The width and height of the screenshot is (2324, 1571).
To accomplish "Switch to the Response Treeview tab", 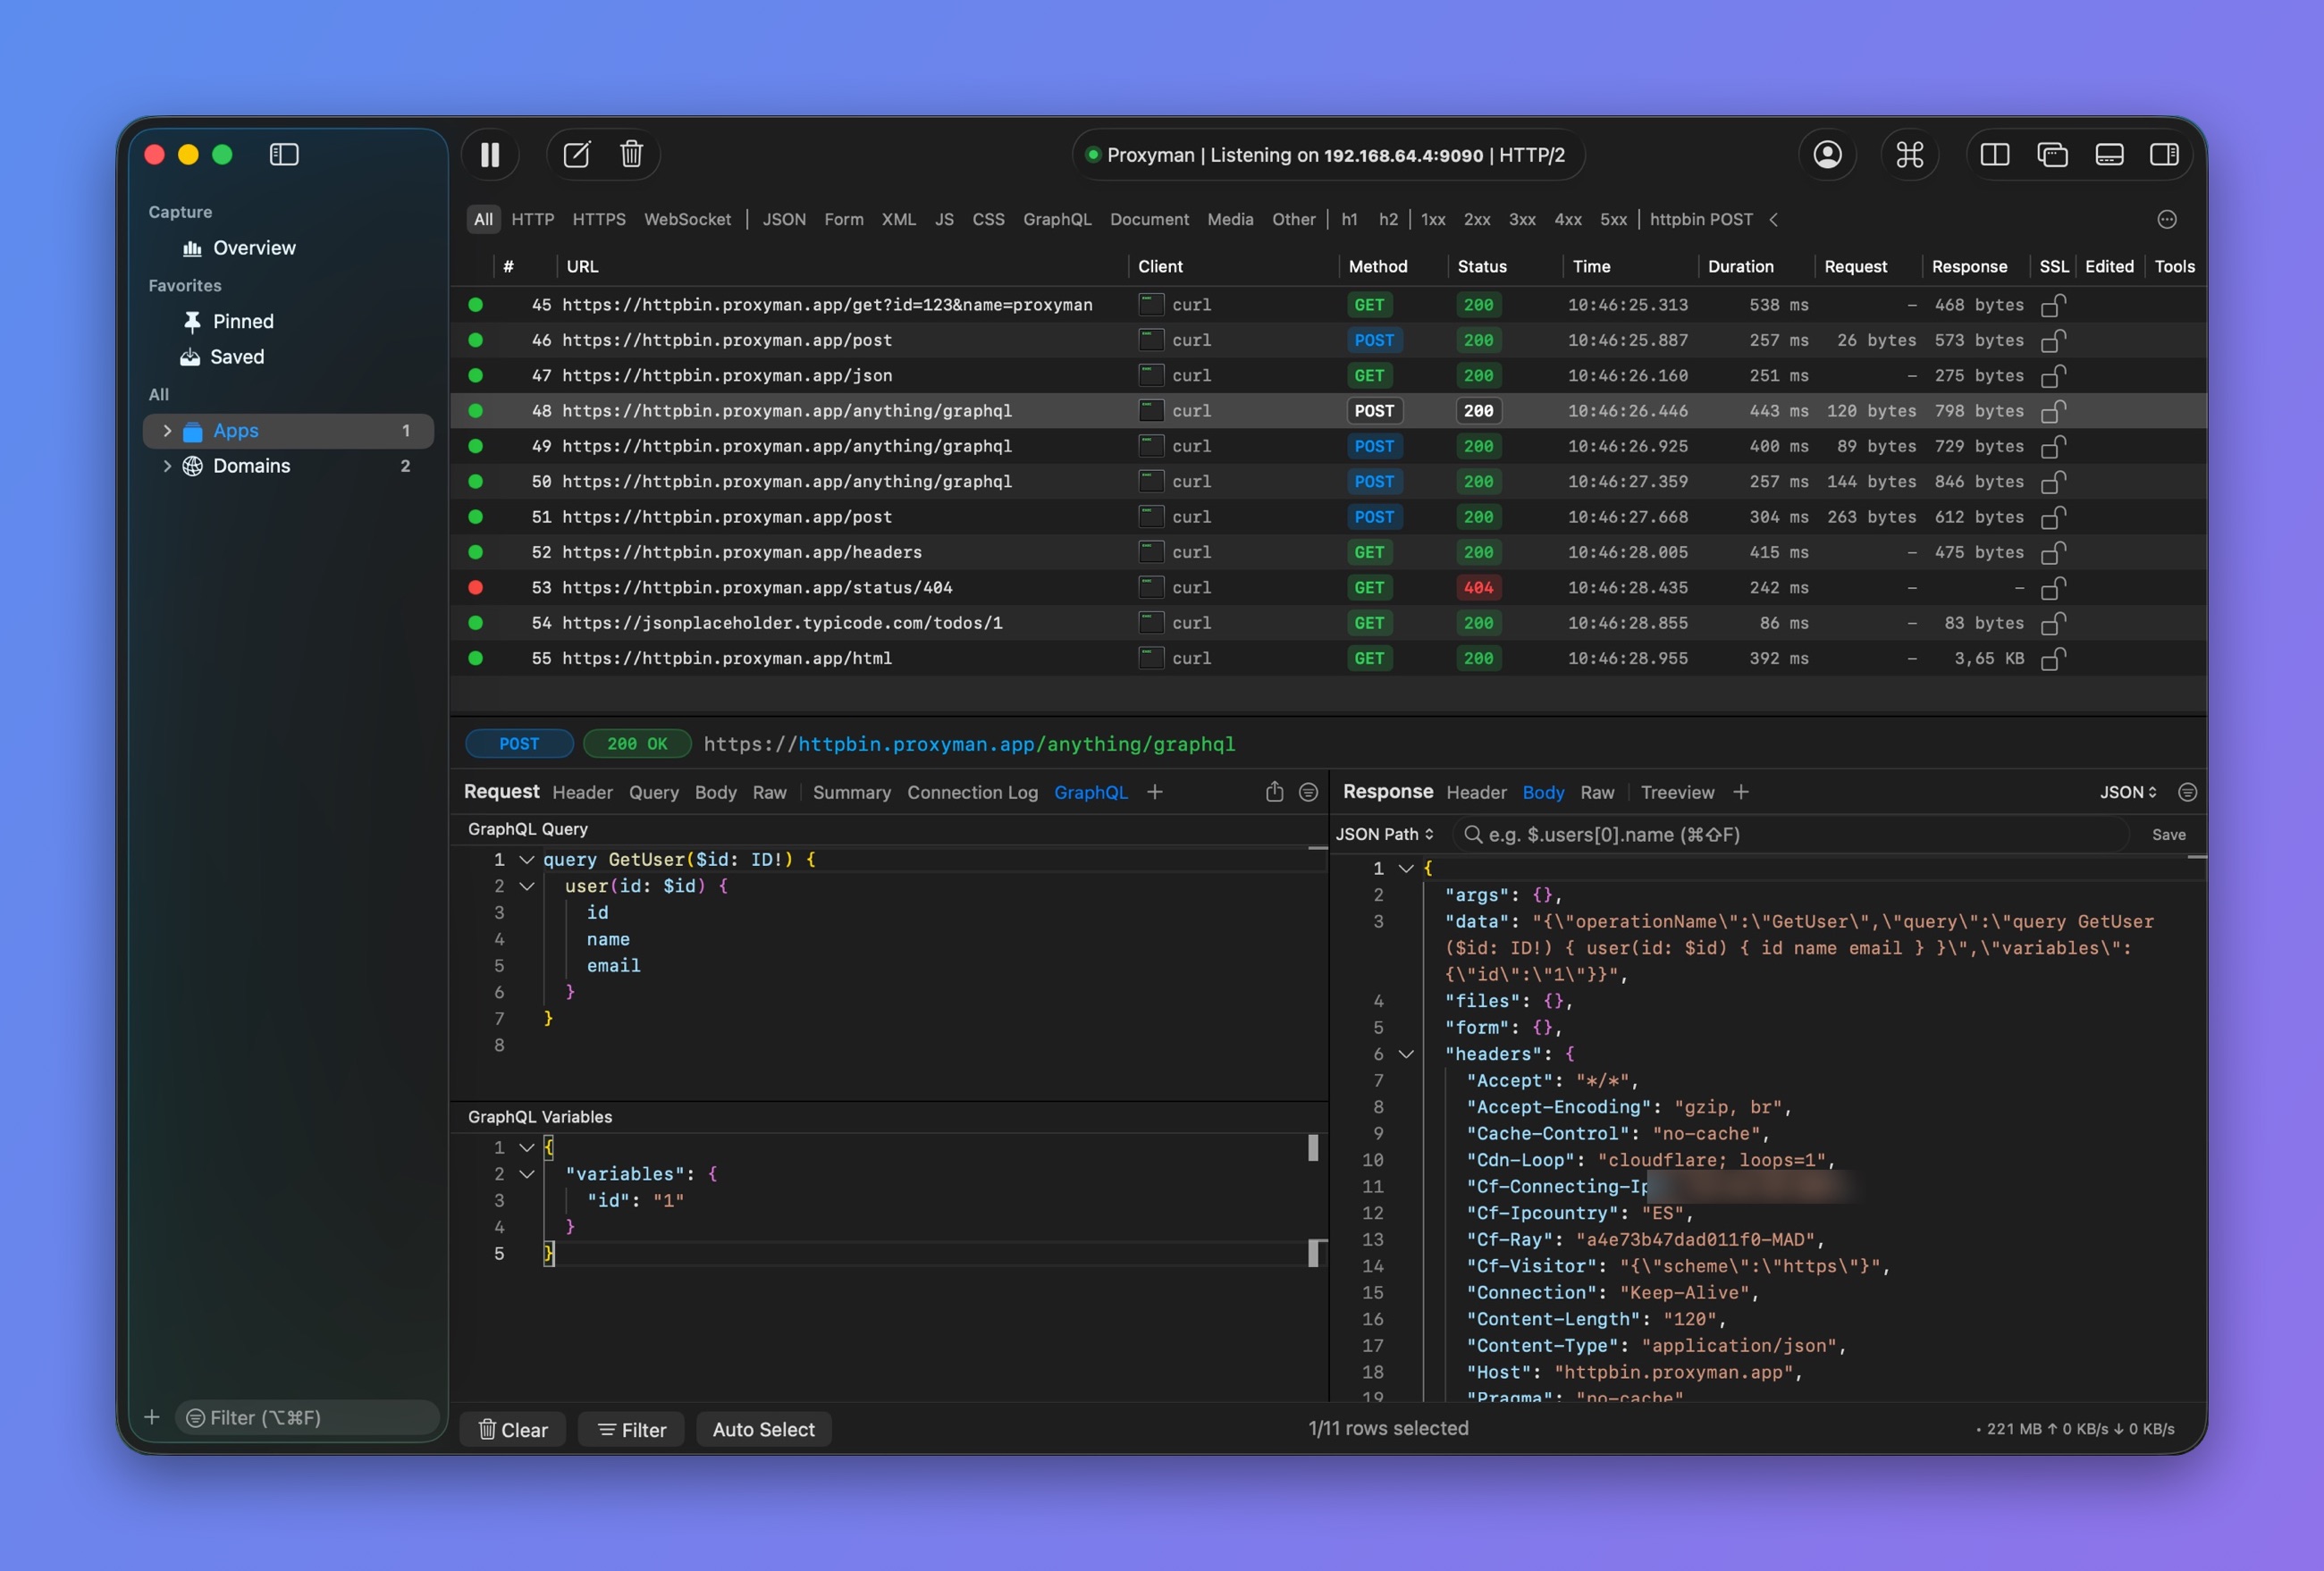I will pyautogui.click(x=1677, y=792).
